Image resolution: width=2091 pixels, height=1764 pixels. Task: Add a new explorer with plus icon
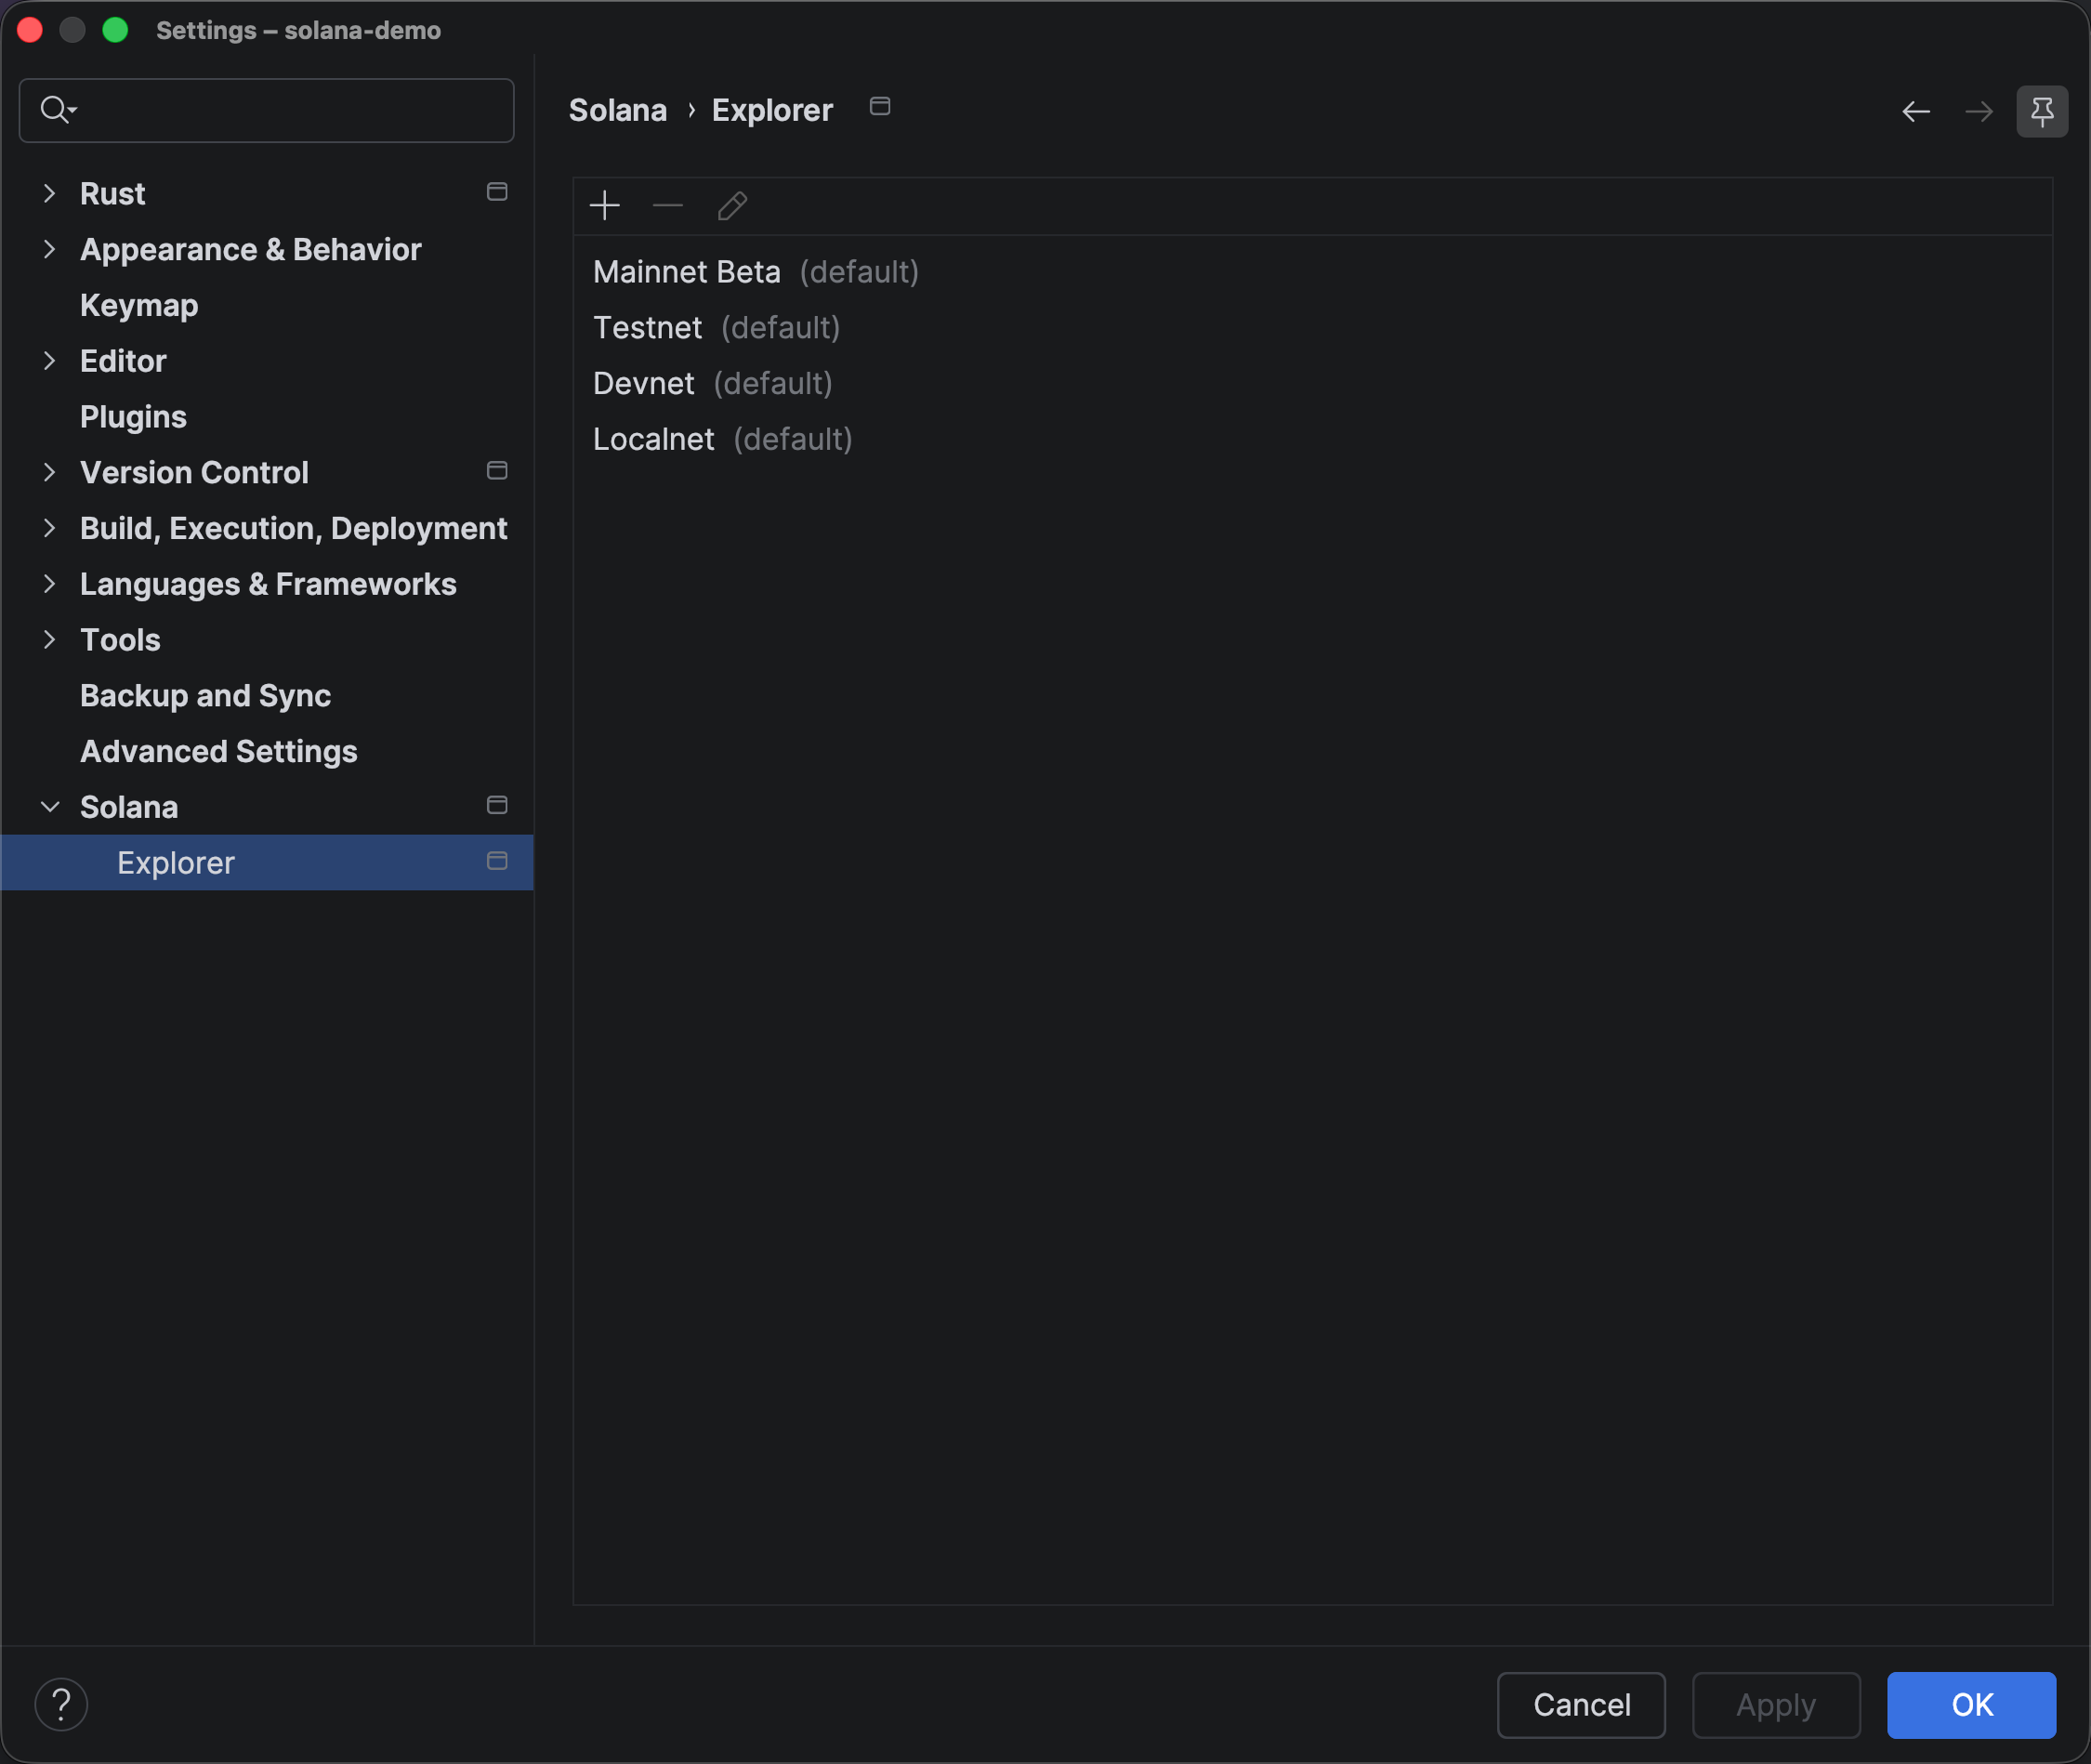coord(605,206)
